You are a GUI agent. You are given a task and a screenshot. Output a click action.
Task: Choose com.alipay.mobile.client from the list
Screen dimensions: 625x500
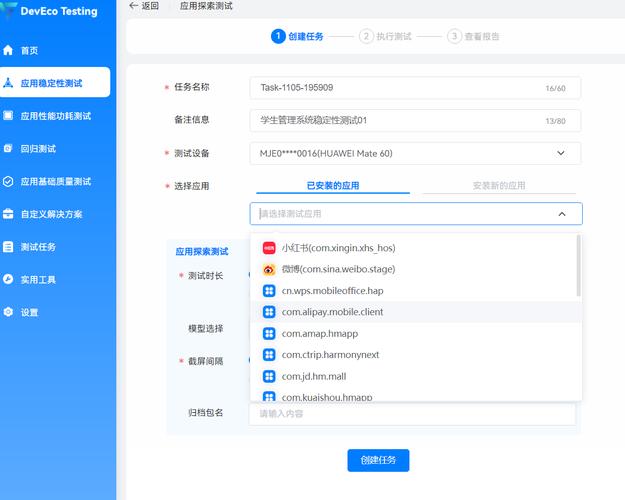point(332,312)
